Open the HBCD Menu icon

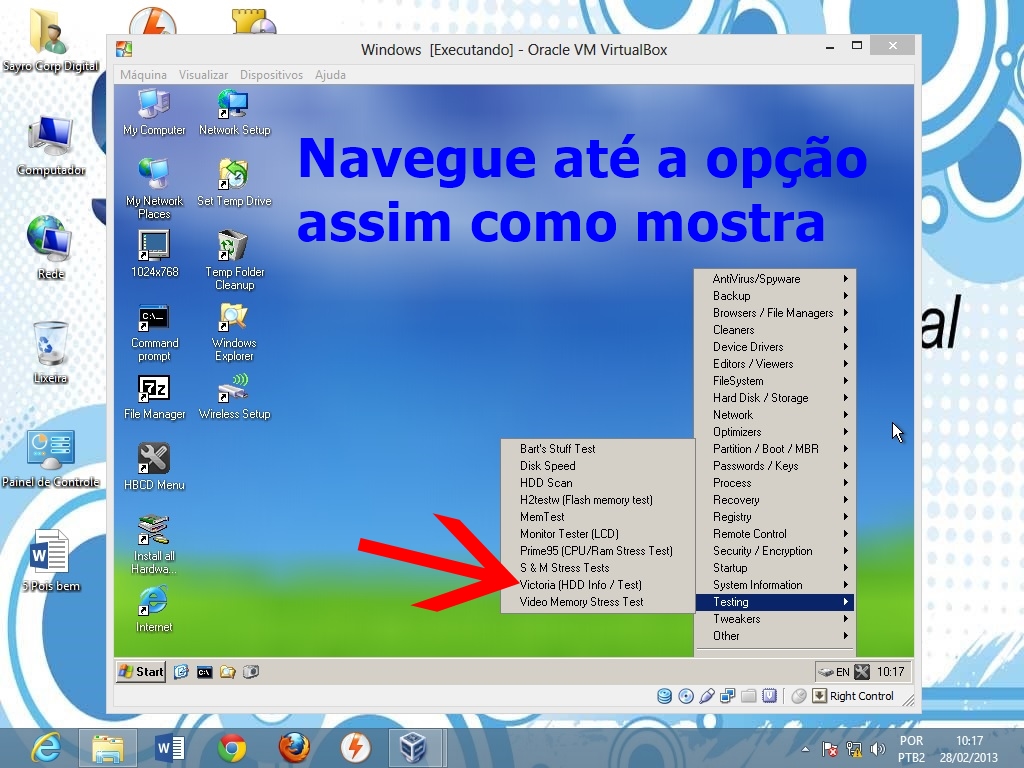[x=154, y=466]
